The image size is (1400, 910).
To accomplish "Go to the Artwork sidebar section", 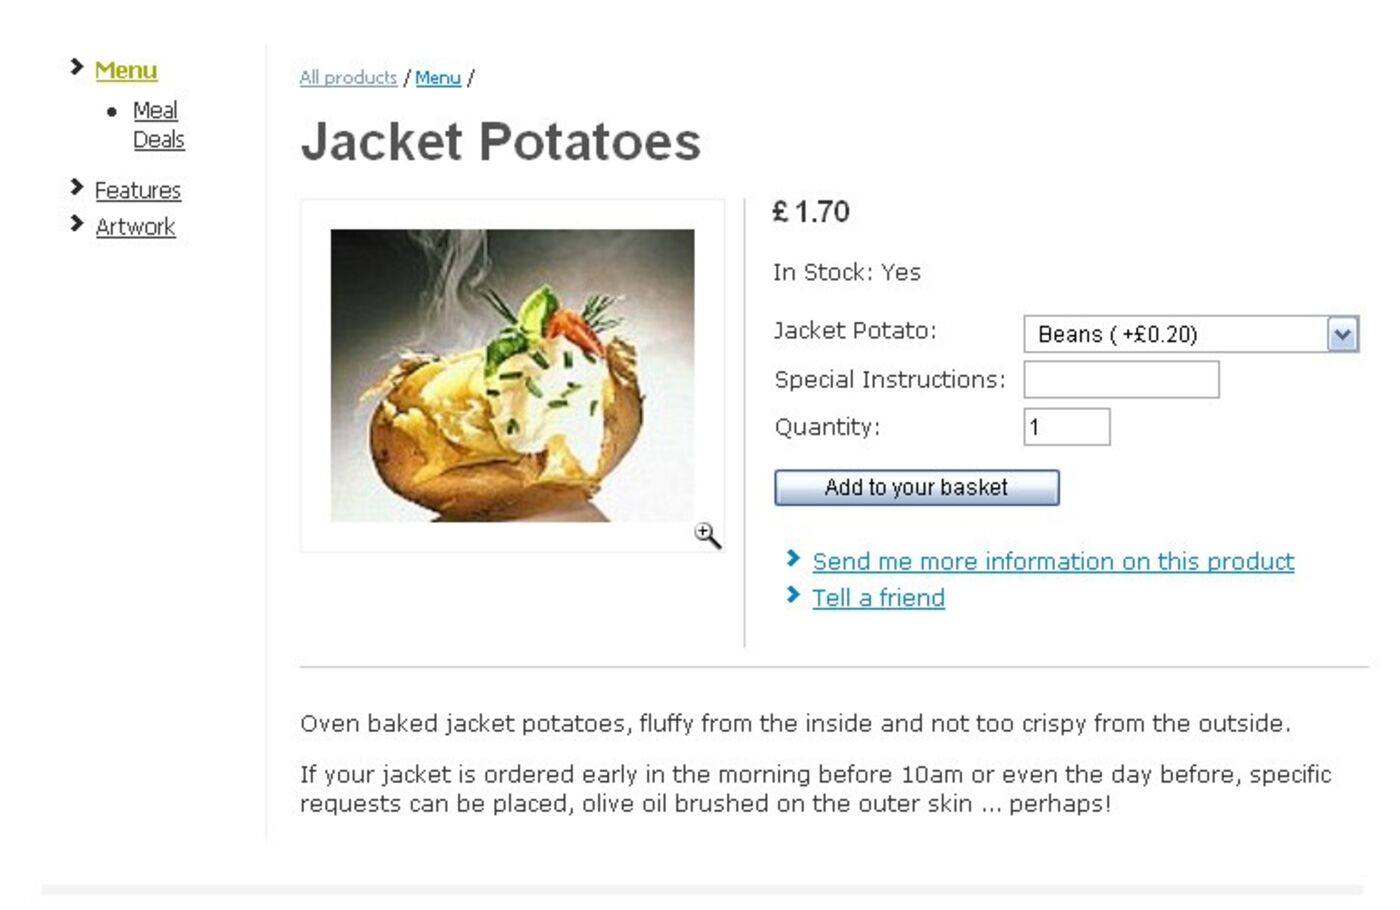I will [x=135, y=227].
